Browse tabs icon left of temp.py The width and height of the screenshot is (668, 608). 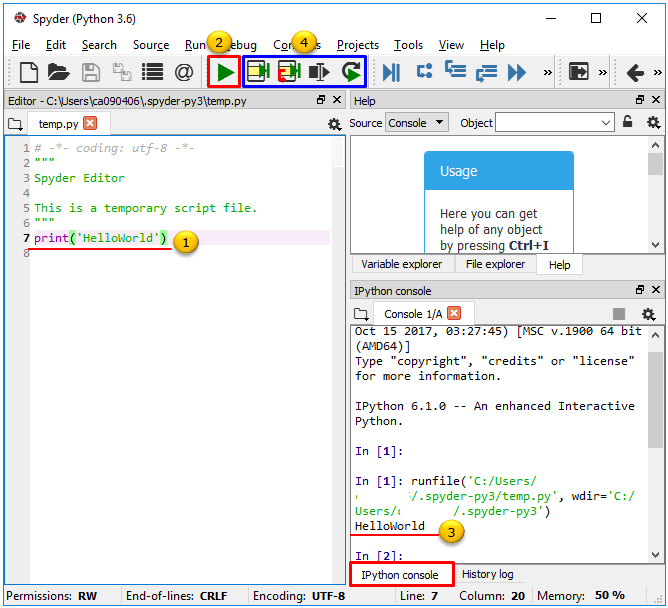click(x=15, y=124)
